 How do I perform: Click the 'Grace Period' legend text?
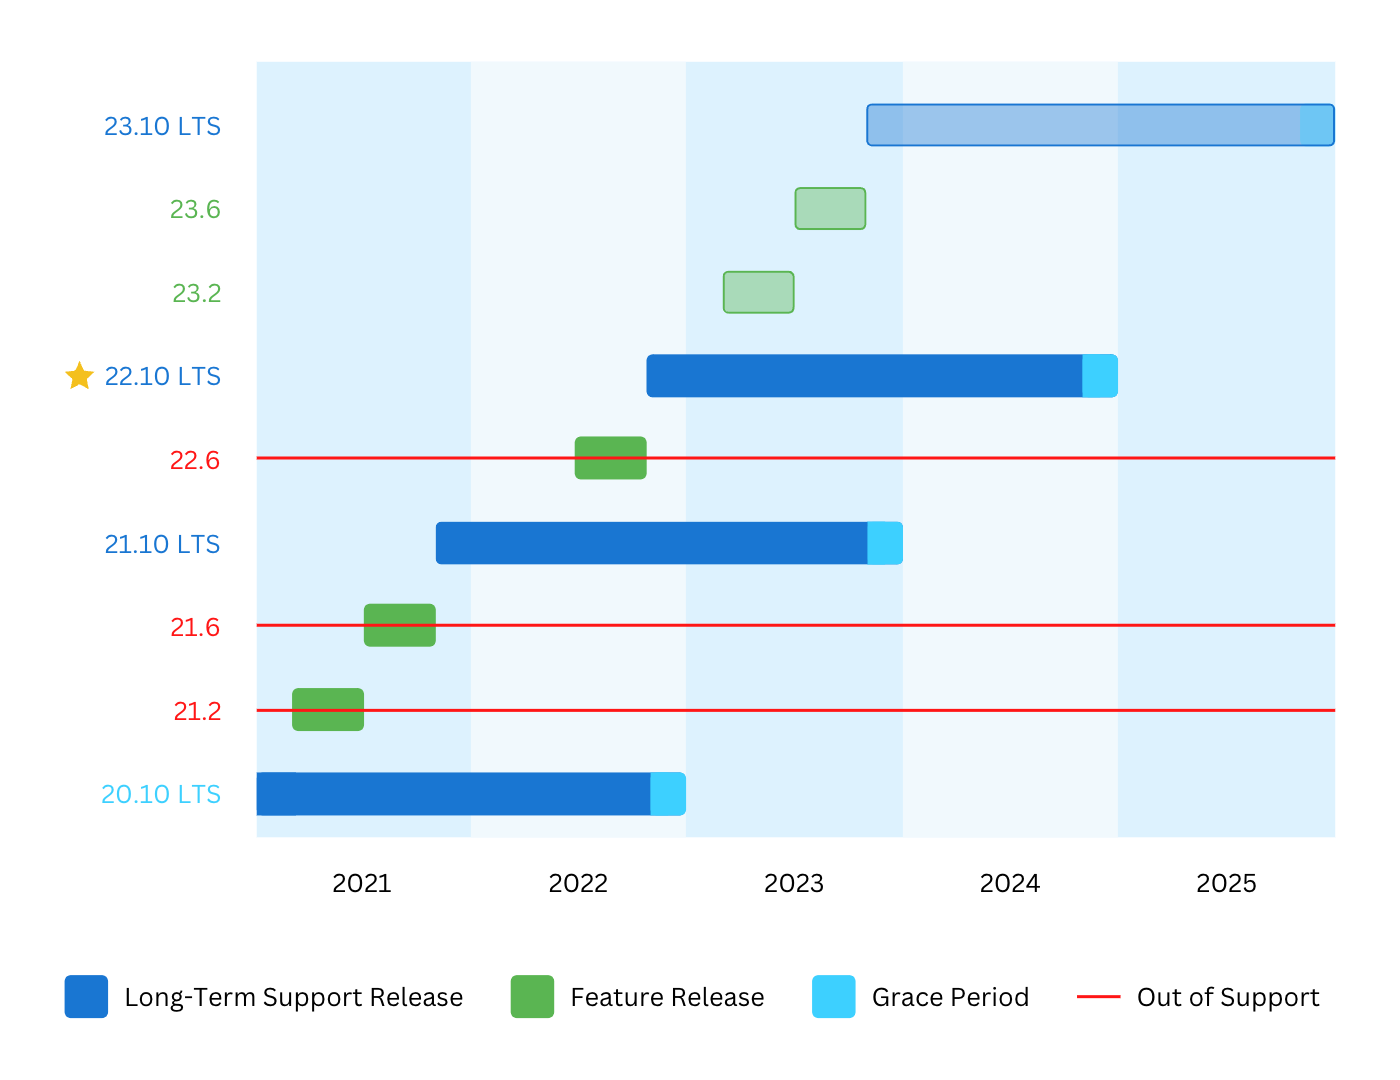click(x=950, y=998)
